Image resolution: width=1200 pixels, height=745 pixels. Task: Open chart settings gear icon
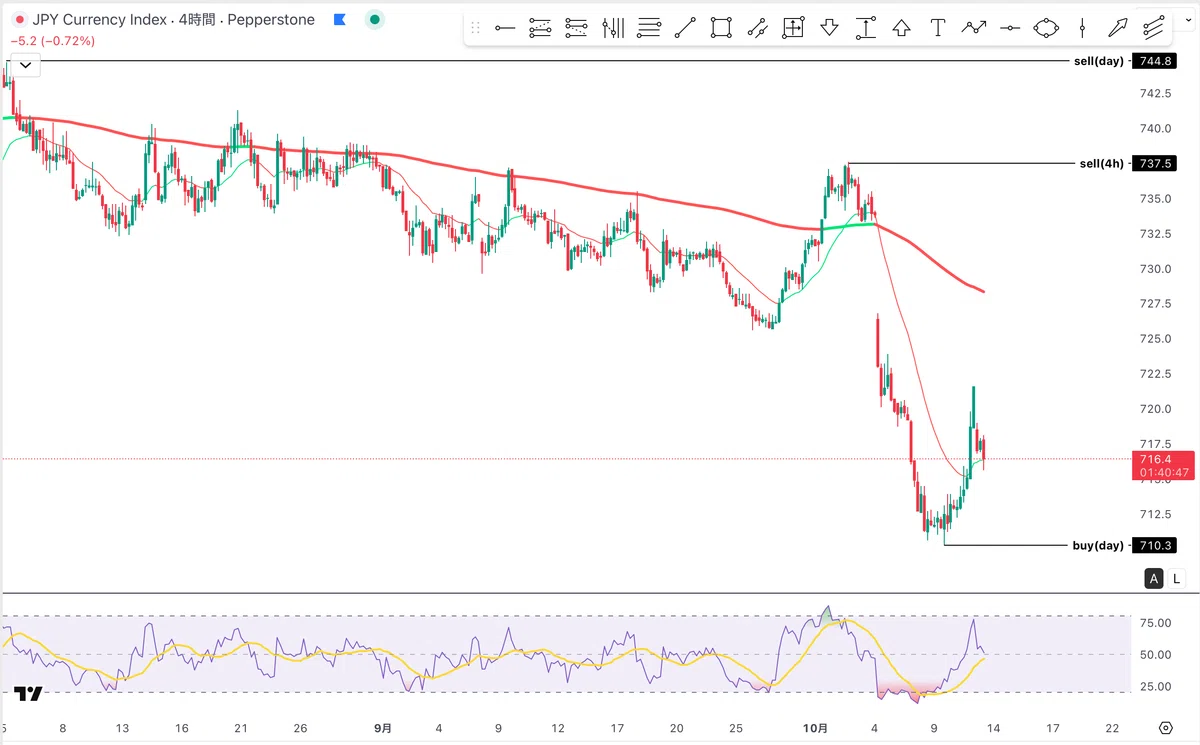pyautogui.click(x=1166, y=727)
